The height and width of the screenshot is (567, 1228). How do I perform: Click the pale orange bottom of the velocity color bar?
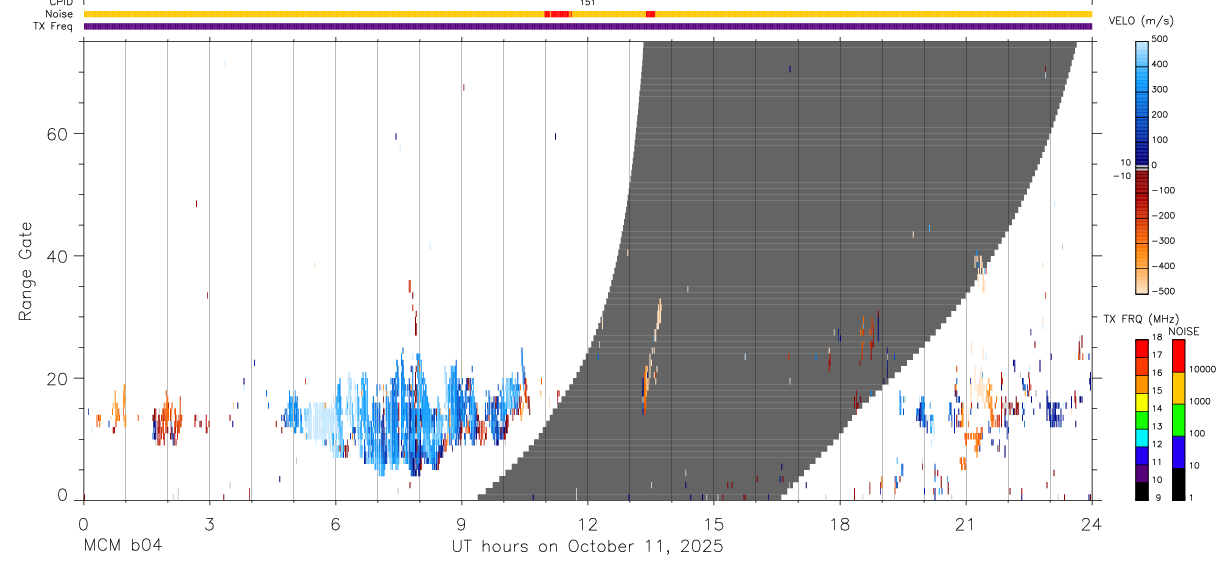coord(1142,282)
